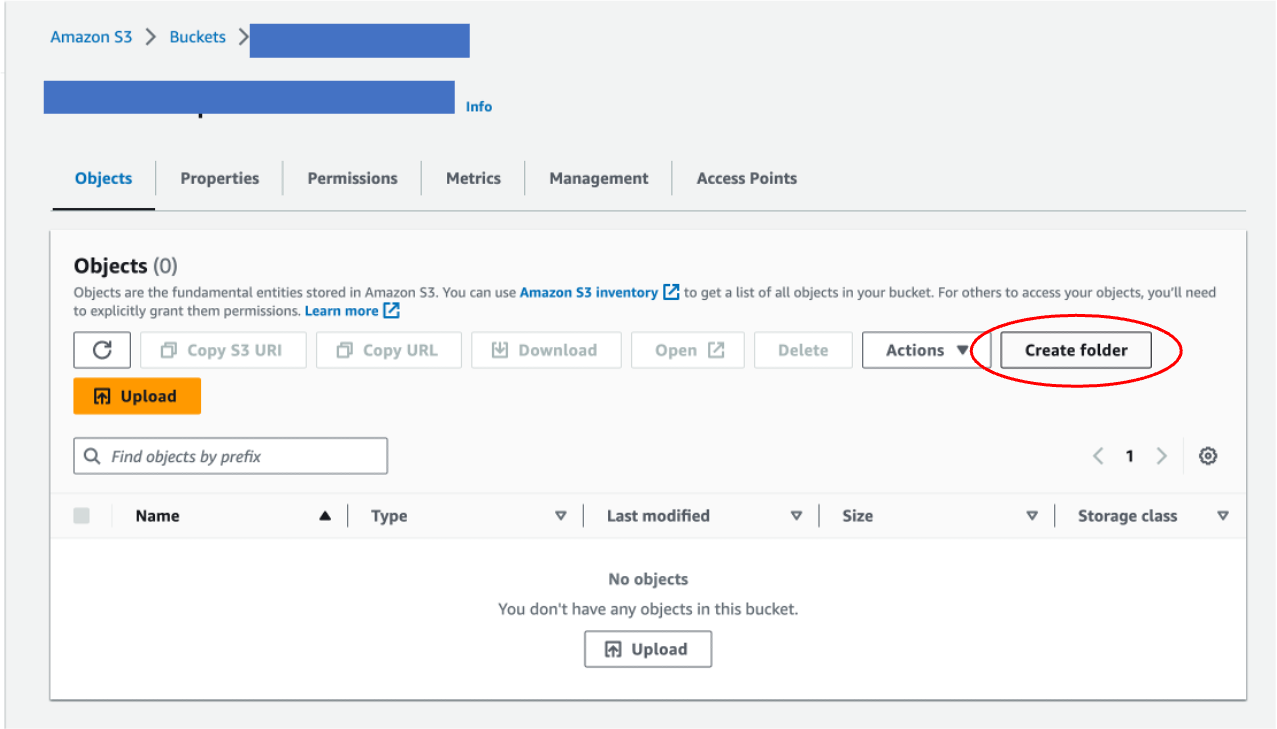Screen dimensions: 1277x729
Task: Tick the select-all checkbox in table header
Action: click(x=81, y=516)
